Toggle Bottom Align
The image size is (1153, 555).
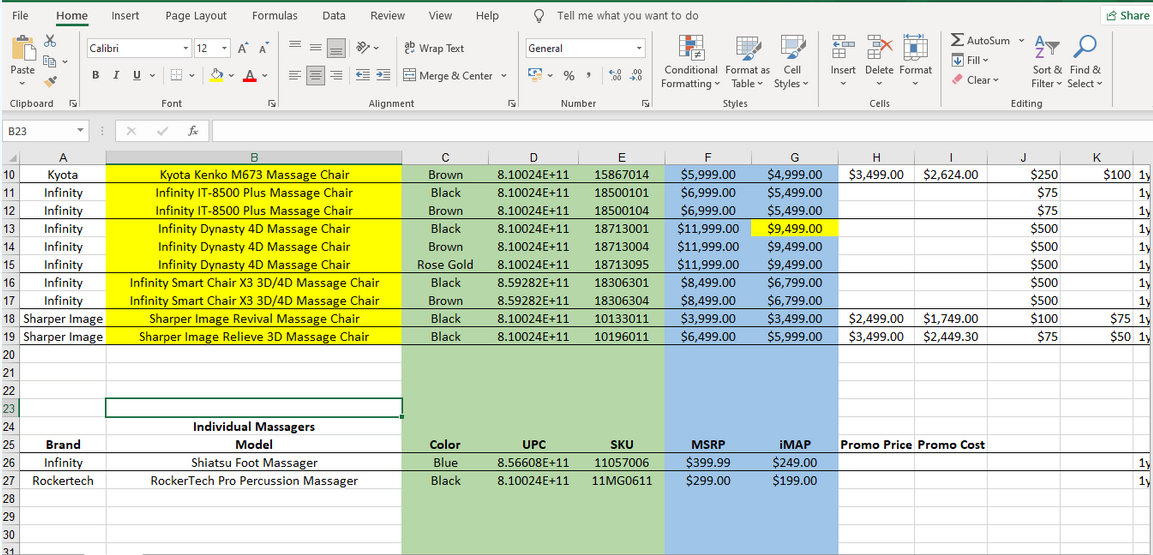pyautogui.click(x=337, y=48)
